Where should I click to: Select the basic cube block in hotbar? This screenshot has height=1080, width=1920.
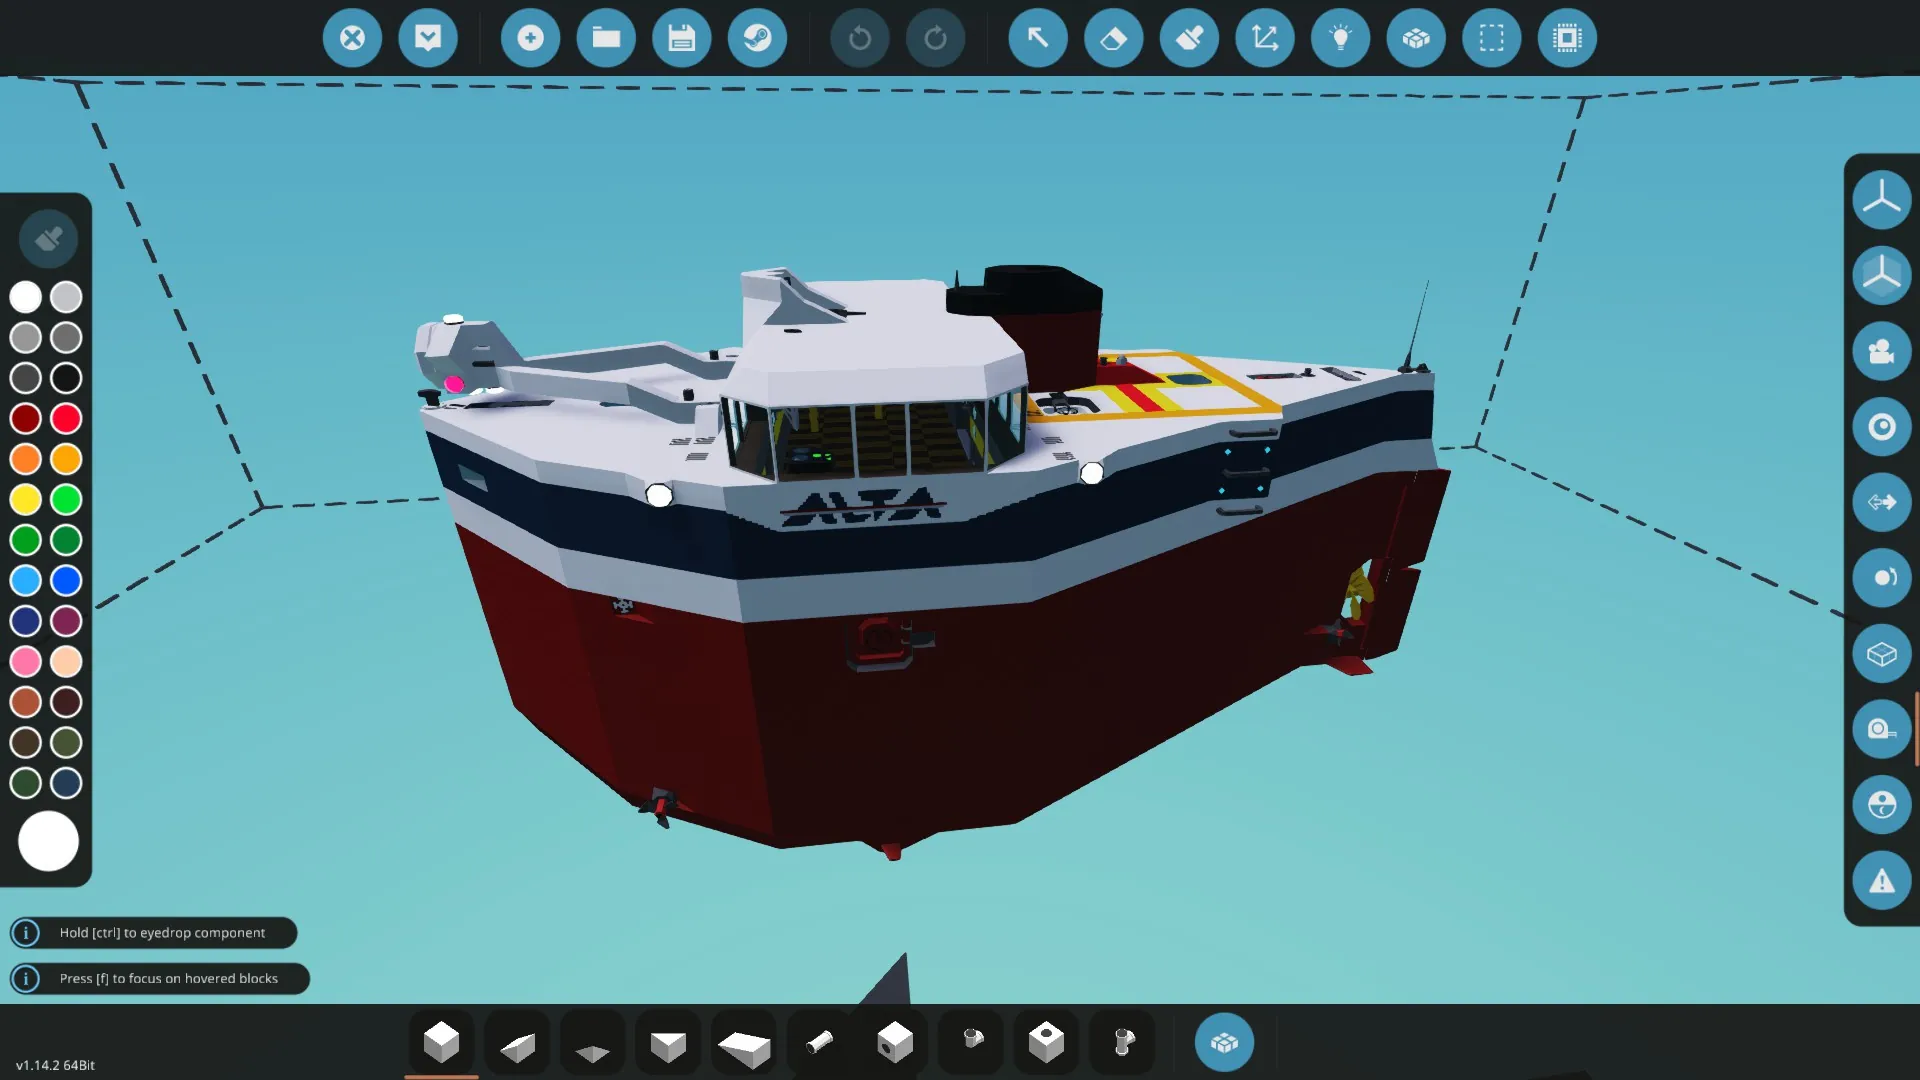[x=441, y=1043]
